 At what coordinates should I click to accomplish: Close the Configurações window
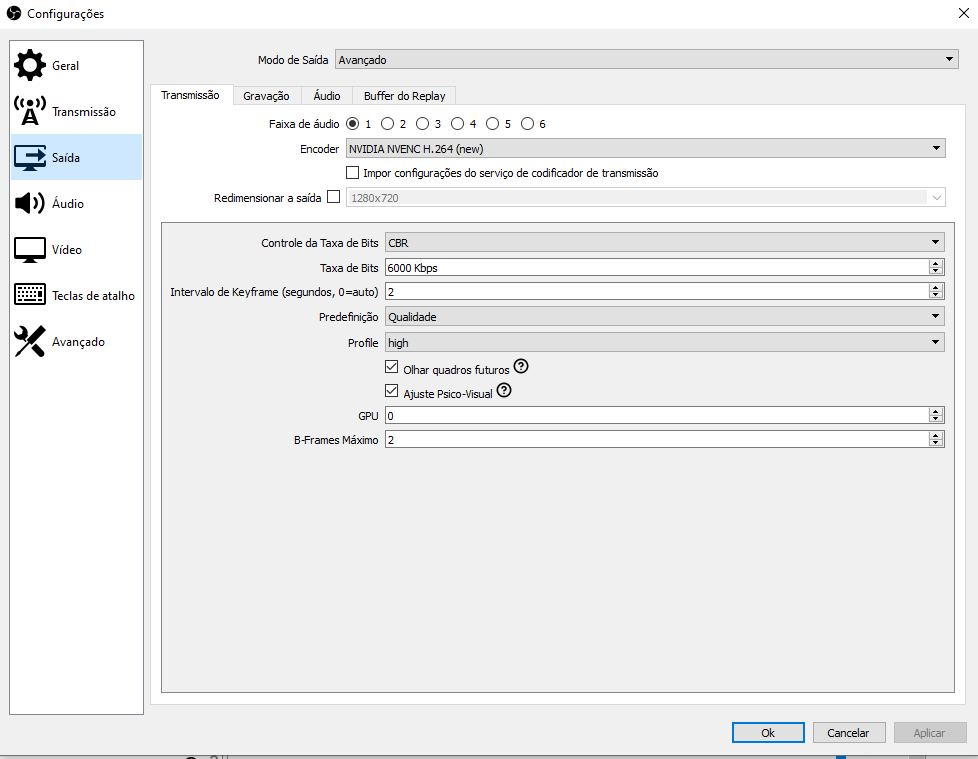point(963,13)
